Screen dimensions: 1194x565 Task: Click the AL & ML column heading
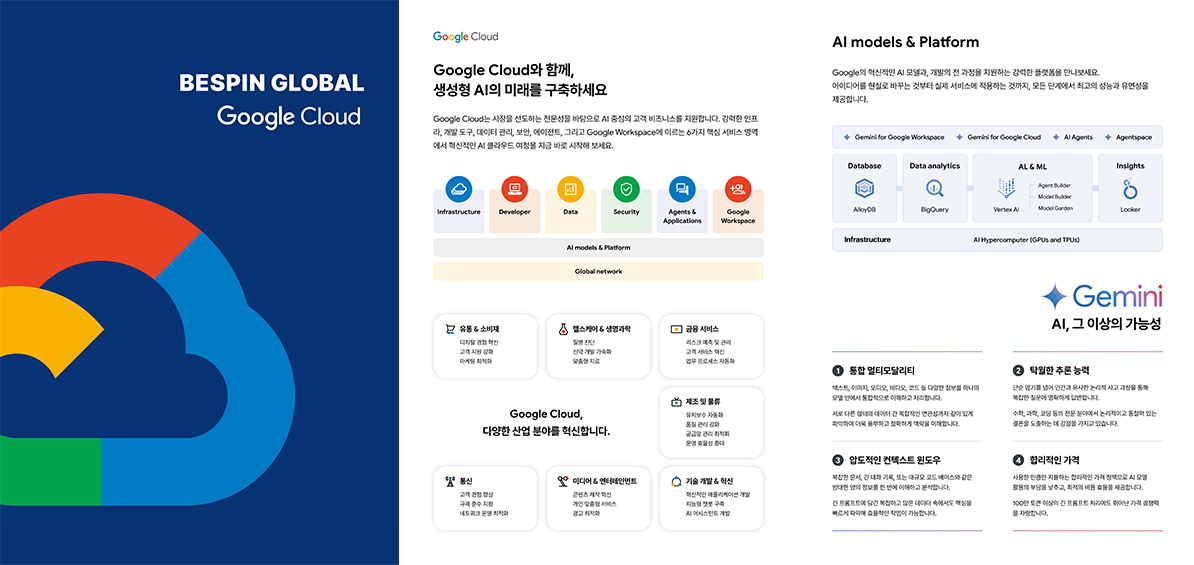[1033, 165]
